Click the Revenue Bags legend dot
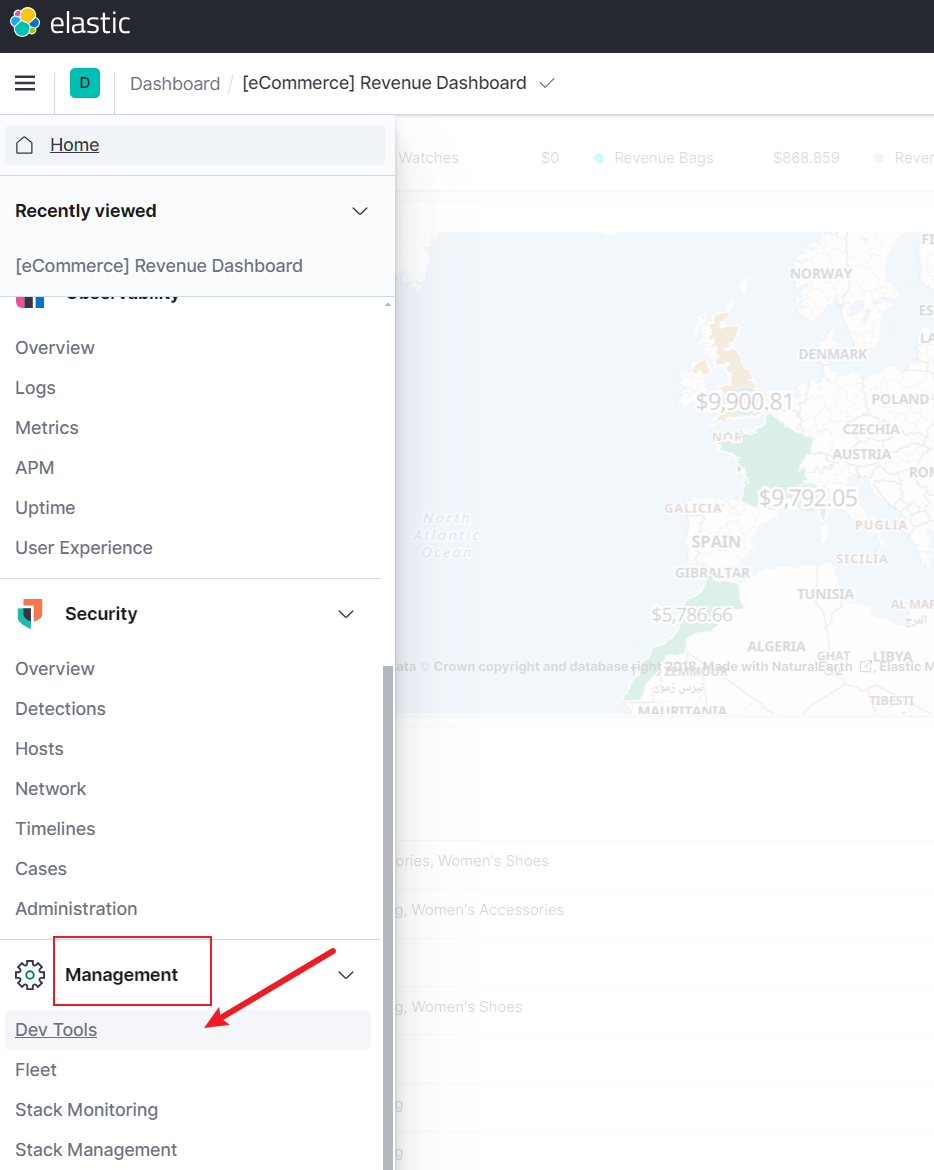This screenshot has height=1170, width=934. click(x=599, y=158)
